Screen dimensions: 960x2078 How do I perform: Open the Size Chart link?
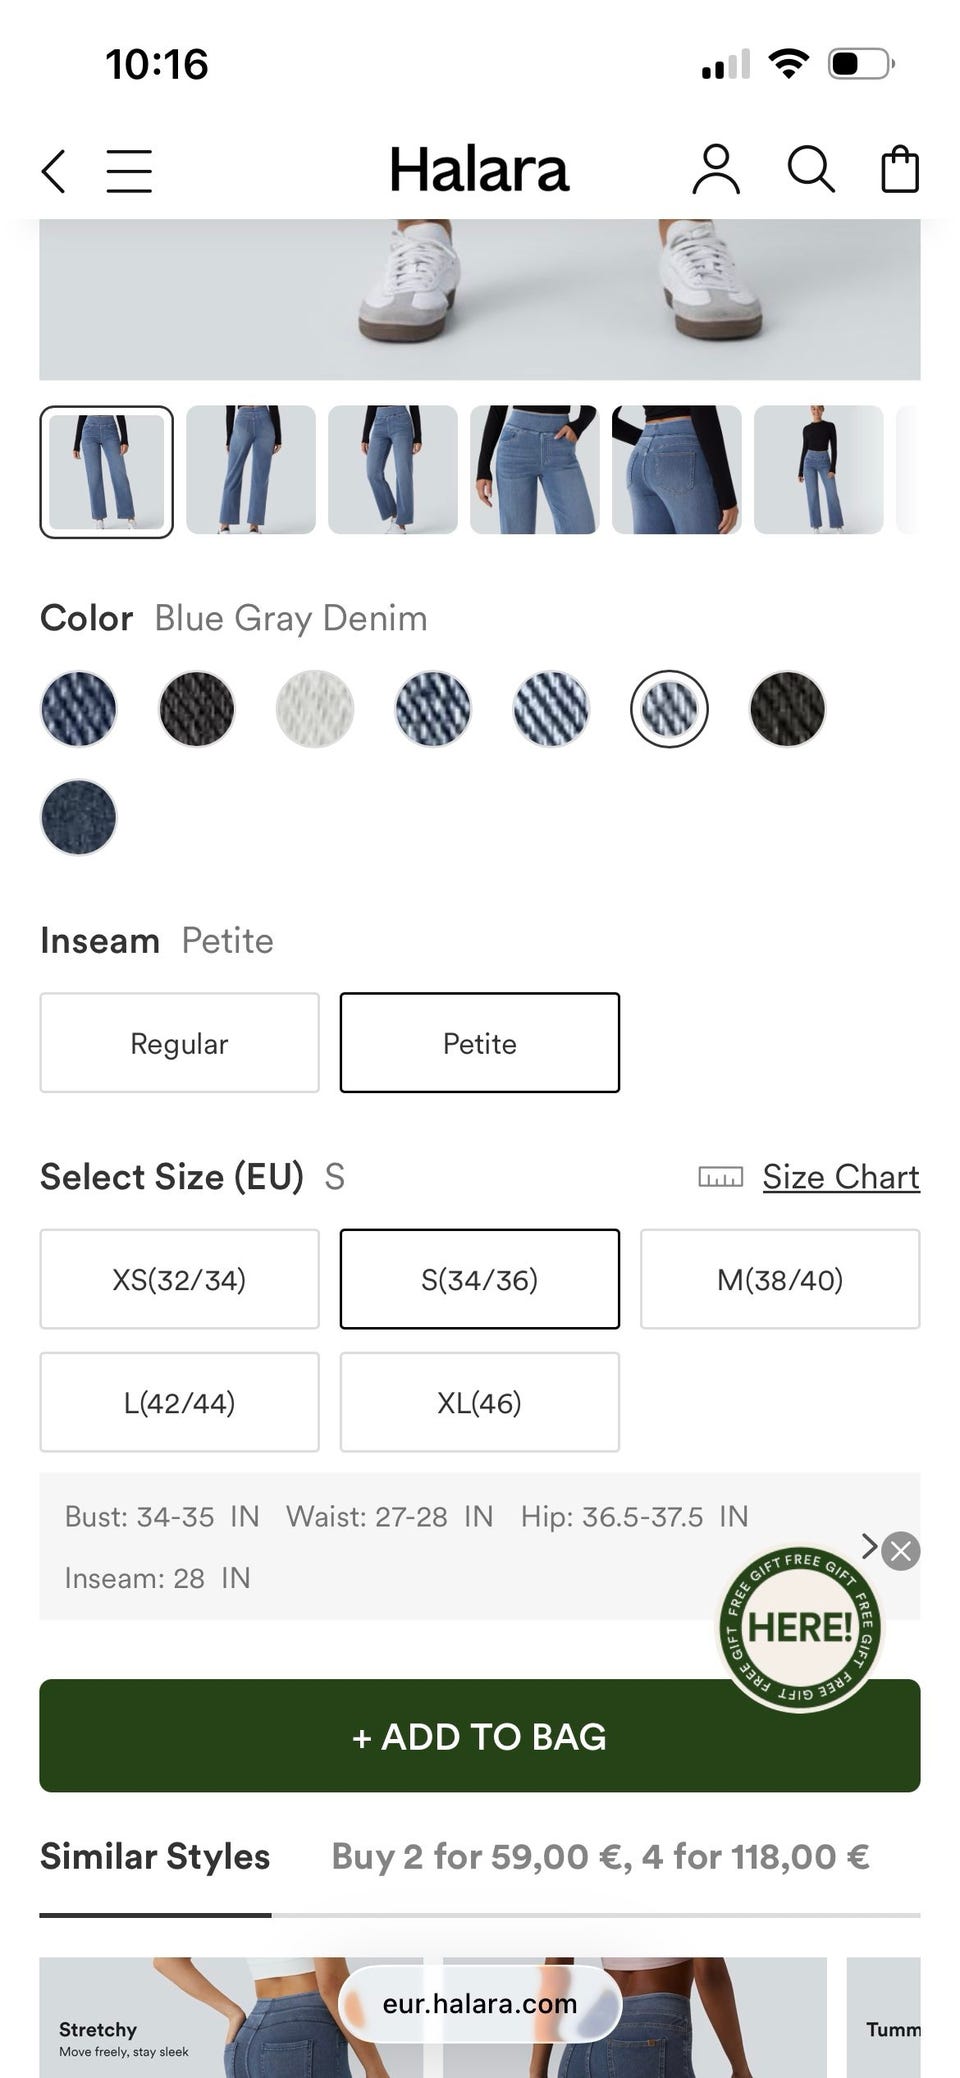[841, 1177]
